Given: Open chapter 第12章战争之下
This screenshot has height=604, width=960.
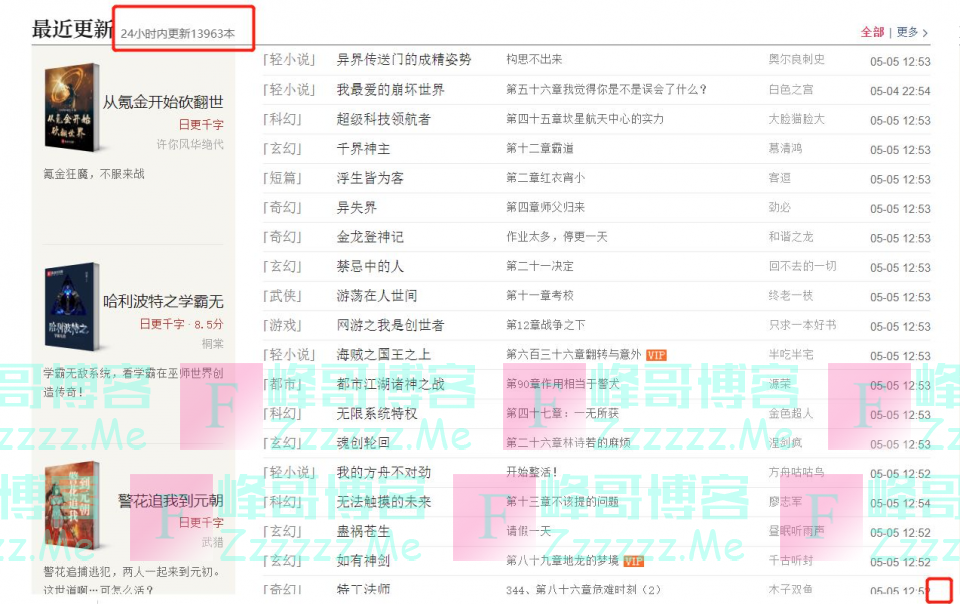Looking at the screenshot, I should point(545,325).
